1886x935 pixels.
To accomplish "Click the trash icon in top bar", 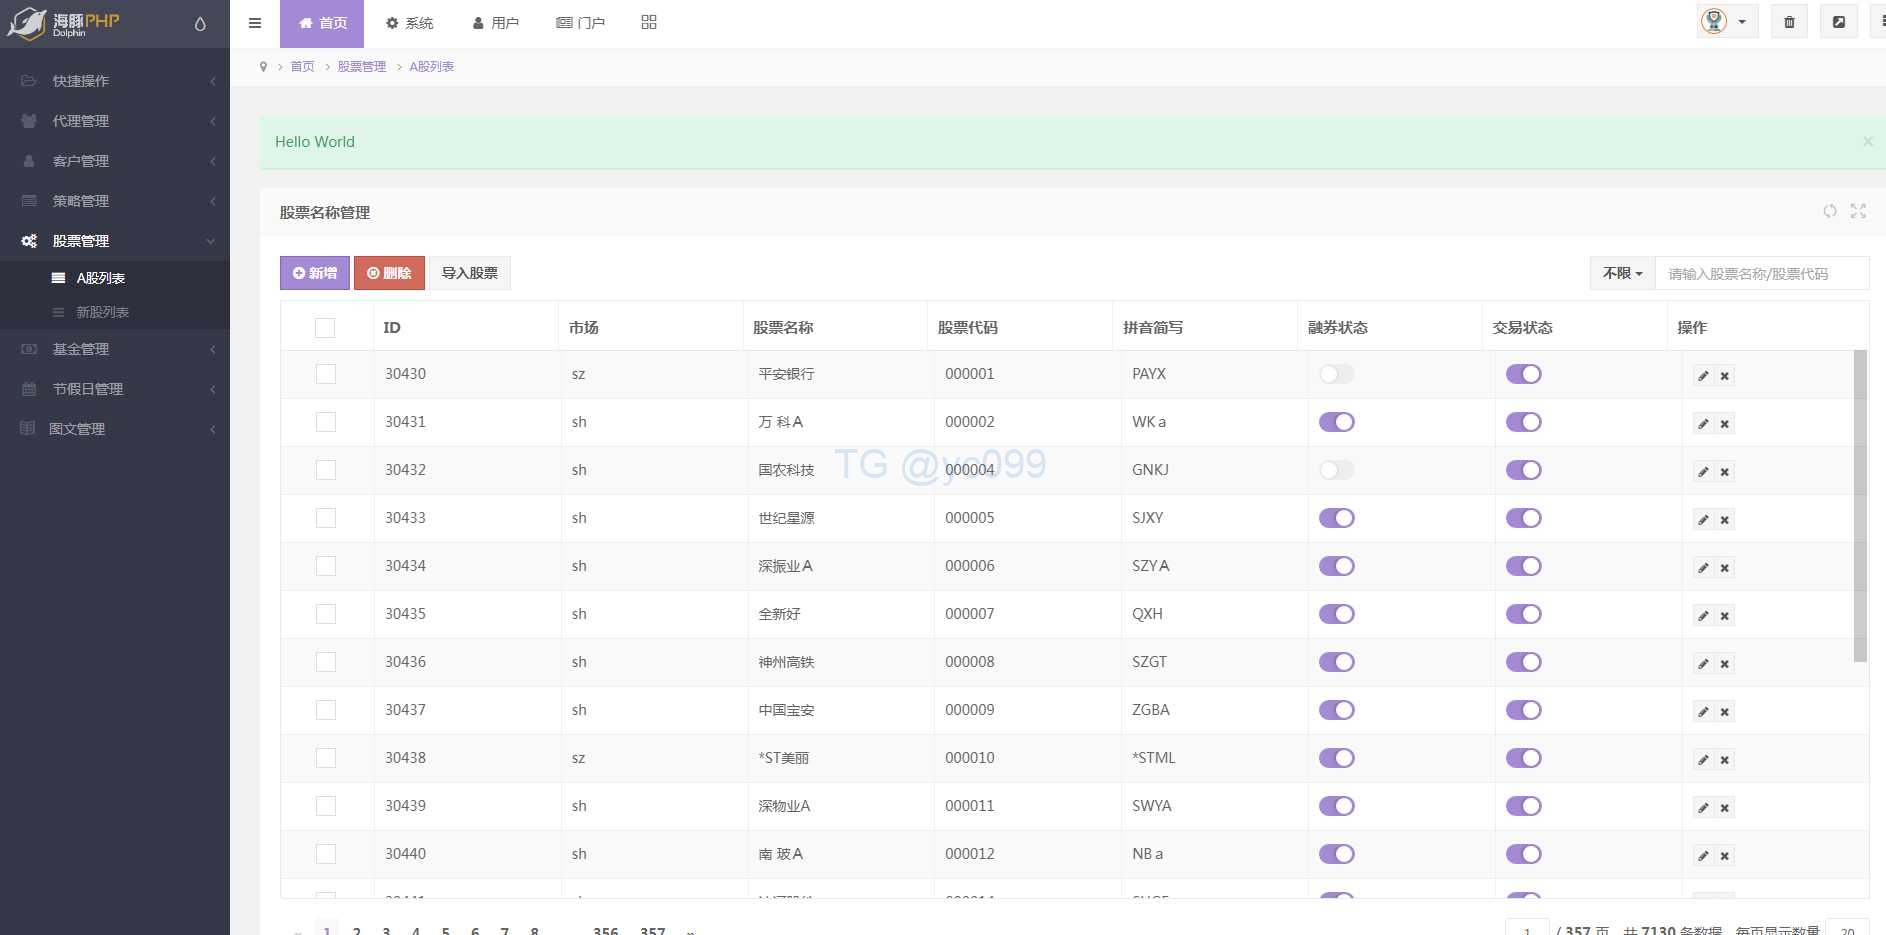I will 1789,22.
